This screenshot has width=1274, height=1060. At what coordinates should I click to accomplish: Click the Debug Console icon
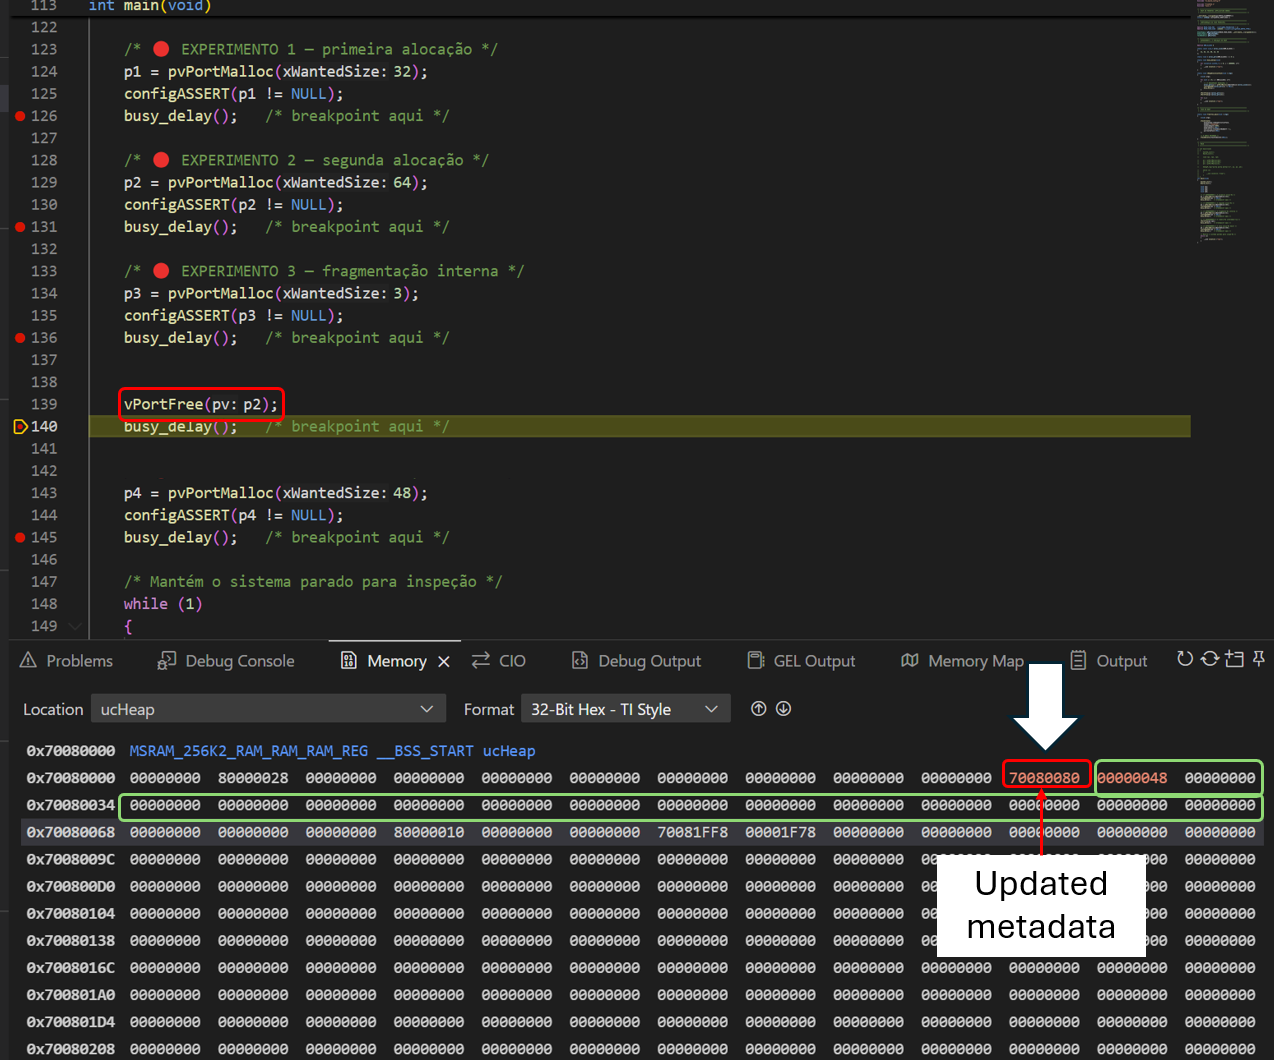[x=169, y=660]
